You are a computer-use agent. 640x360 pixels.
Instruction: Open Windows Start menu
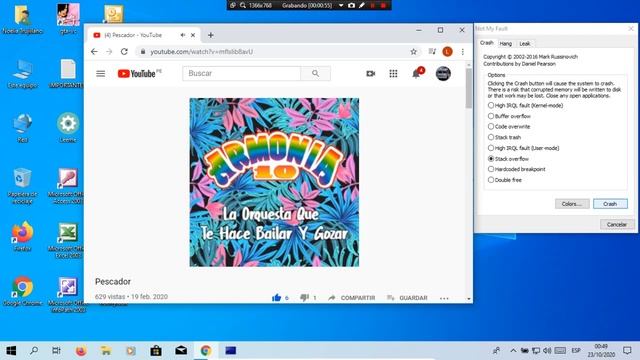[11, 351]
